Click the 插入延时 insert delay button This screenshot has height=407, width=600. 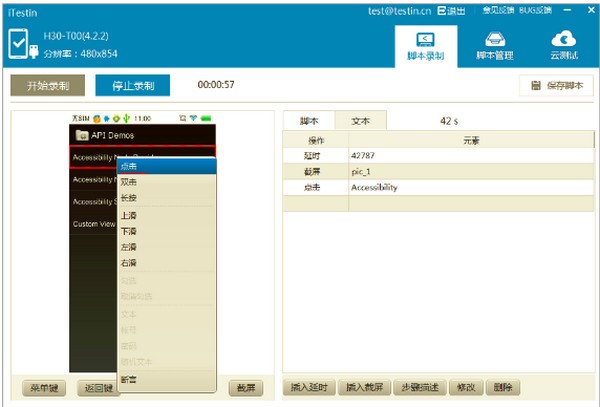[x=310, y=387]
